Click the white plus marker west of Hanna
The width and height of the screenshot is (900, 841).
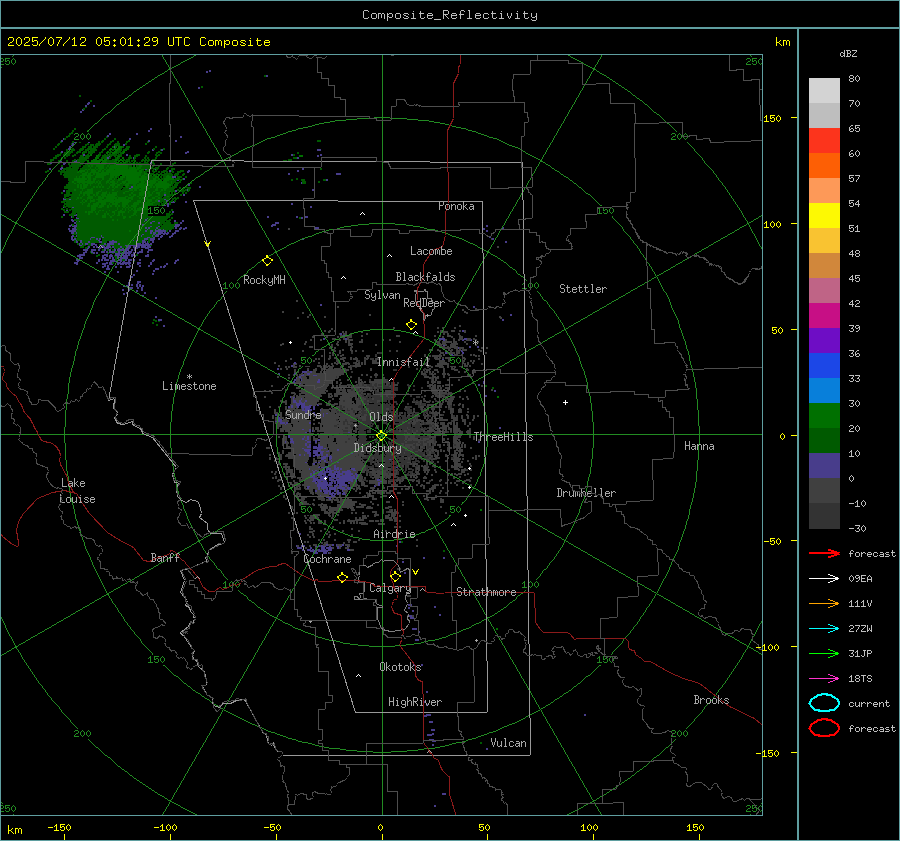[565, 402]
